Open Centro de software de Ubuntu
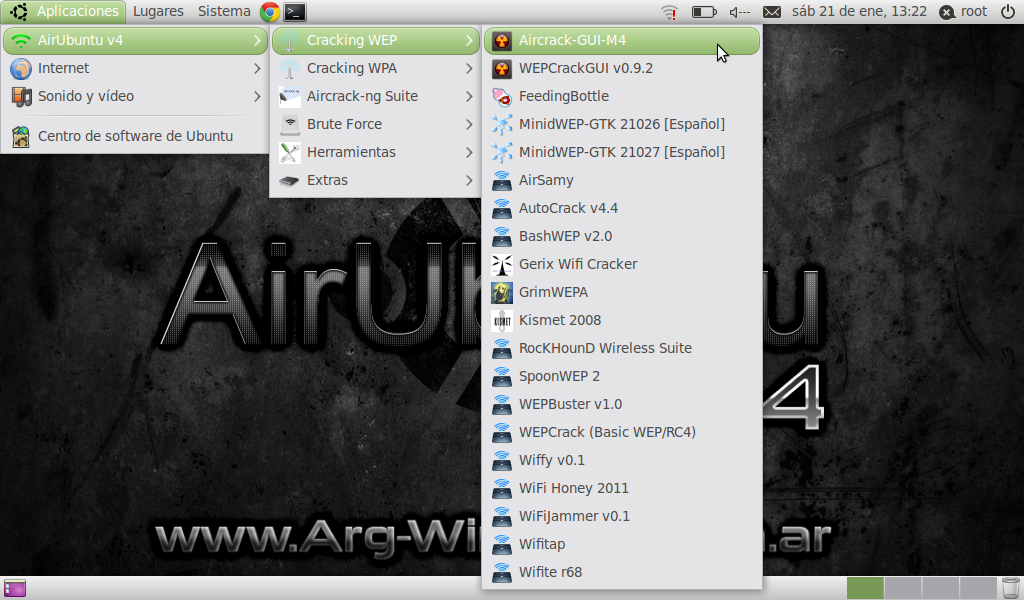This screenshot has height=600, width=1024. pyautogui.click(x=135, y=136)
